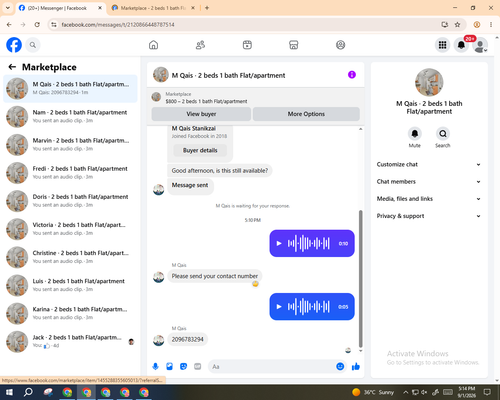Click the chat scrollbar thumb
Screen dimensions: 500x400
360,279
